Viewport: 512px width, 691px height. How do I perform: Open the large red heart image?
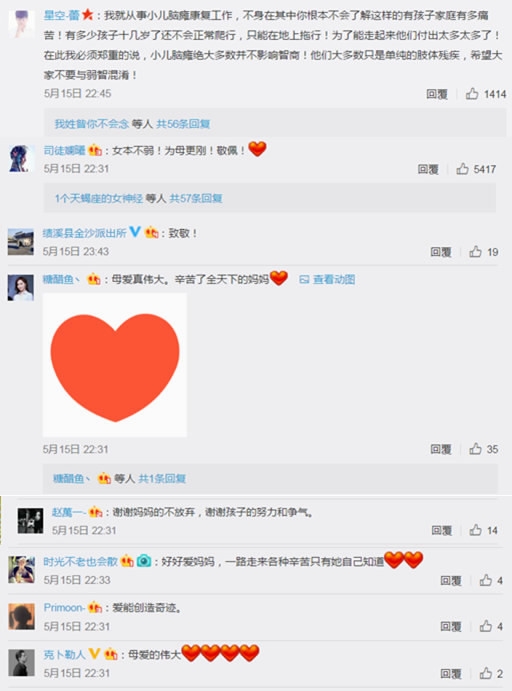coord(115,365)
